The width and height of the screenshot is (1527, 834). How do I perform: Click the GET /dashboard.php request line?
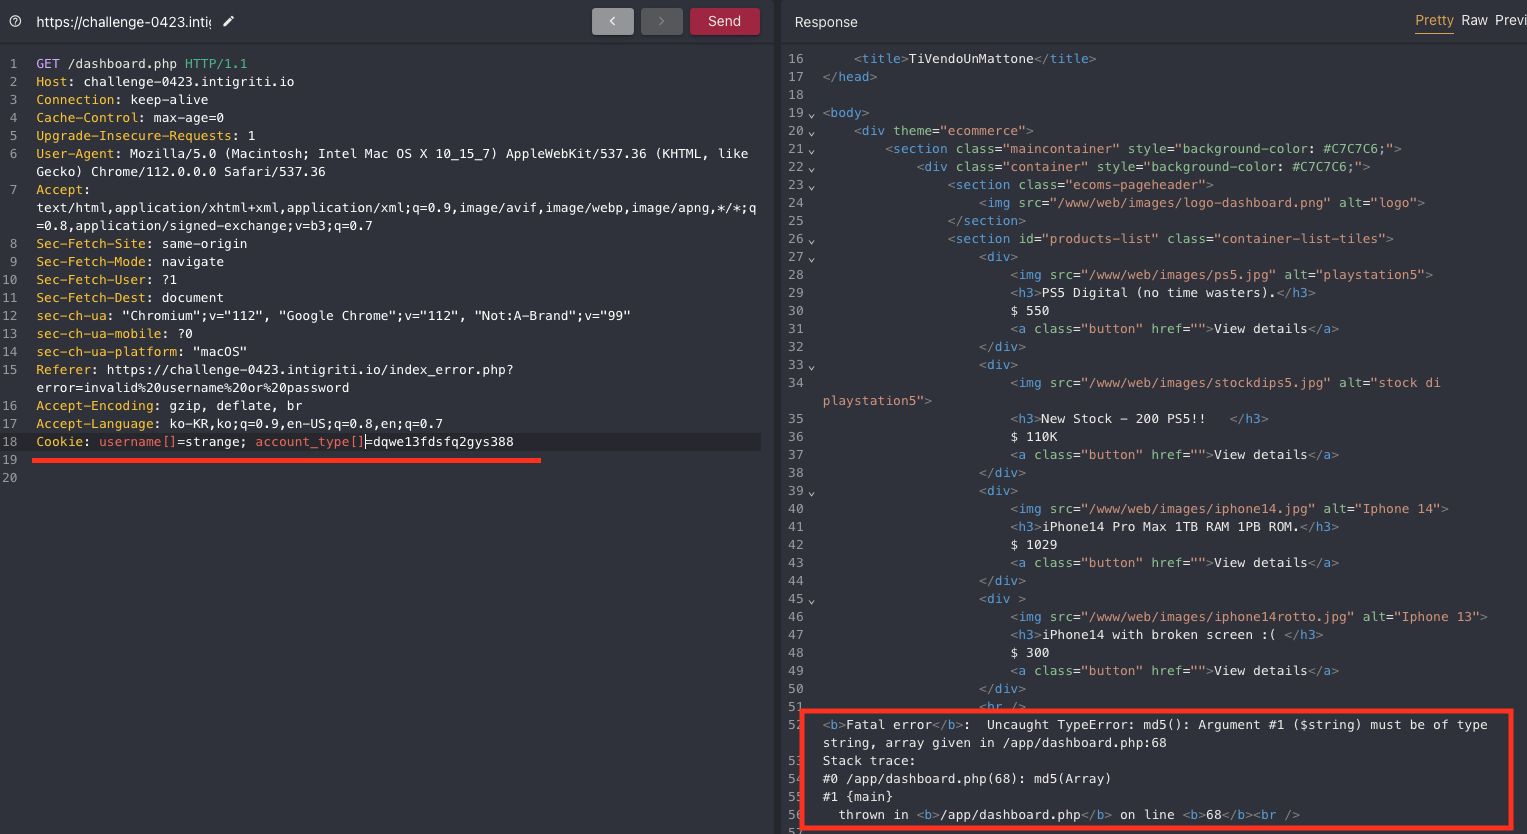pos(141,64)
